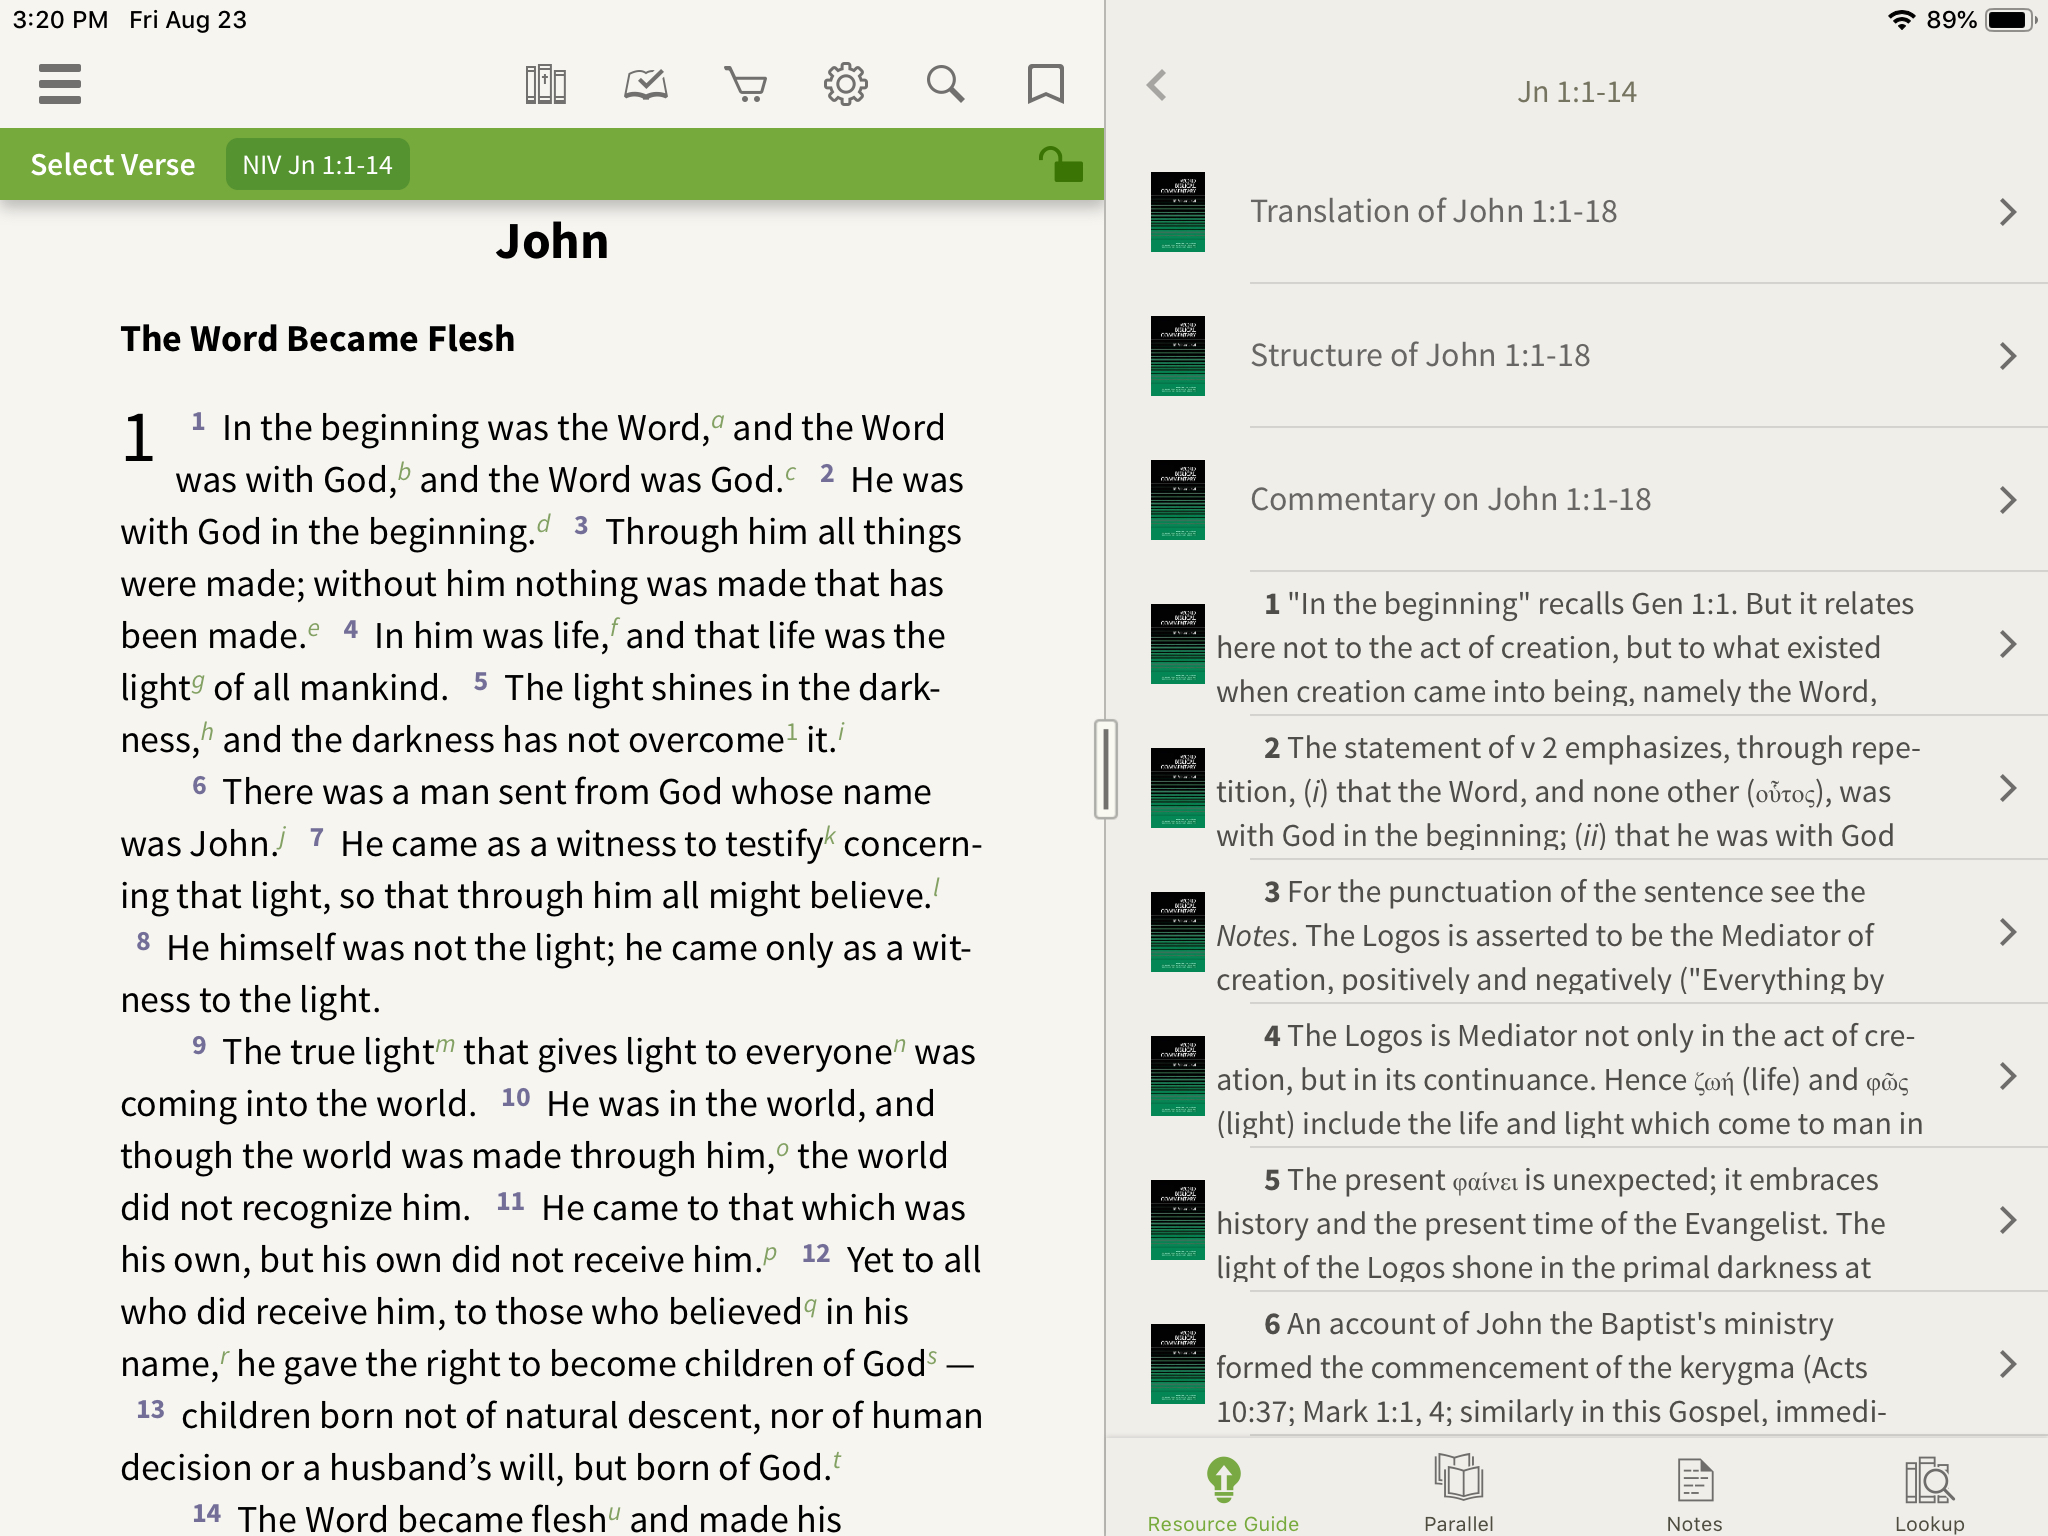Expand chevron for verse 2 commentary entry
This screenshot has width=2048, height=1536.
pos(2008,788)
